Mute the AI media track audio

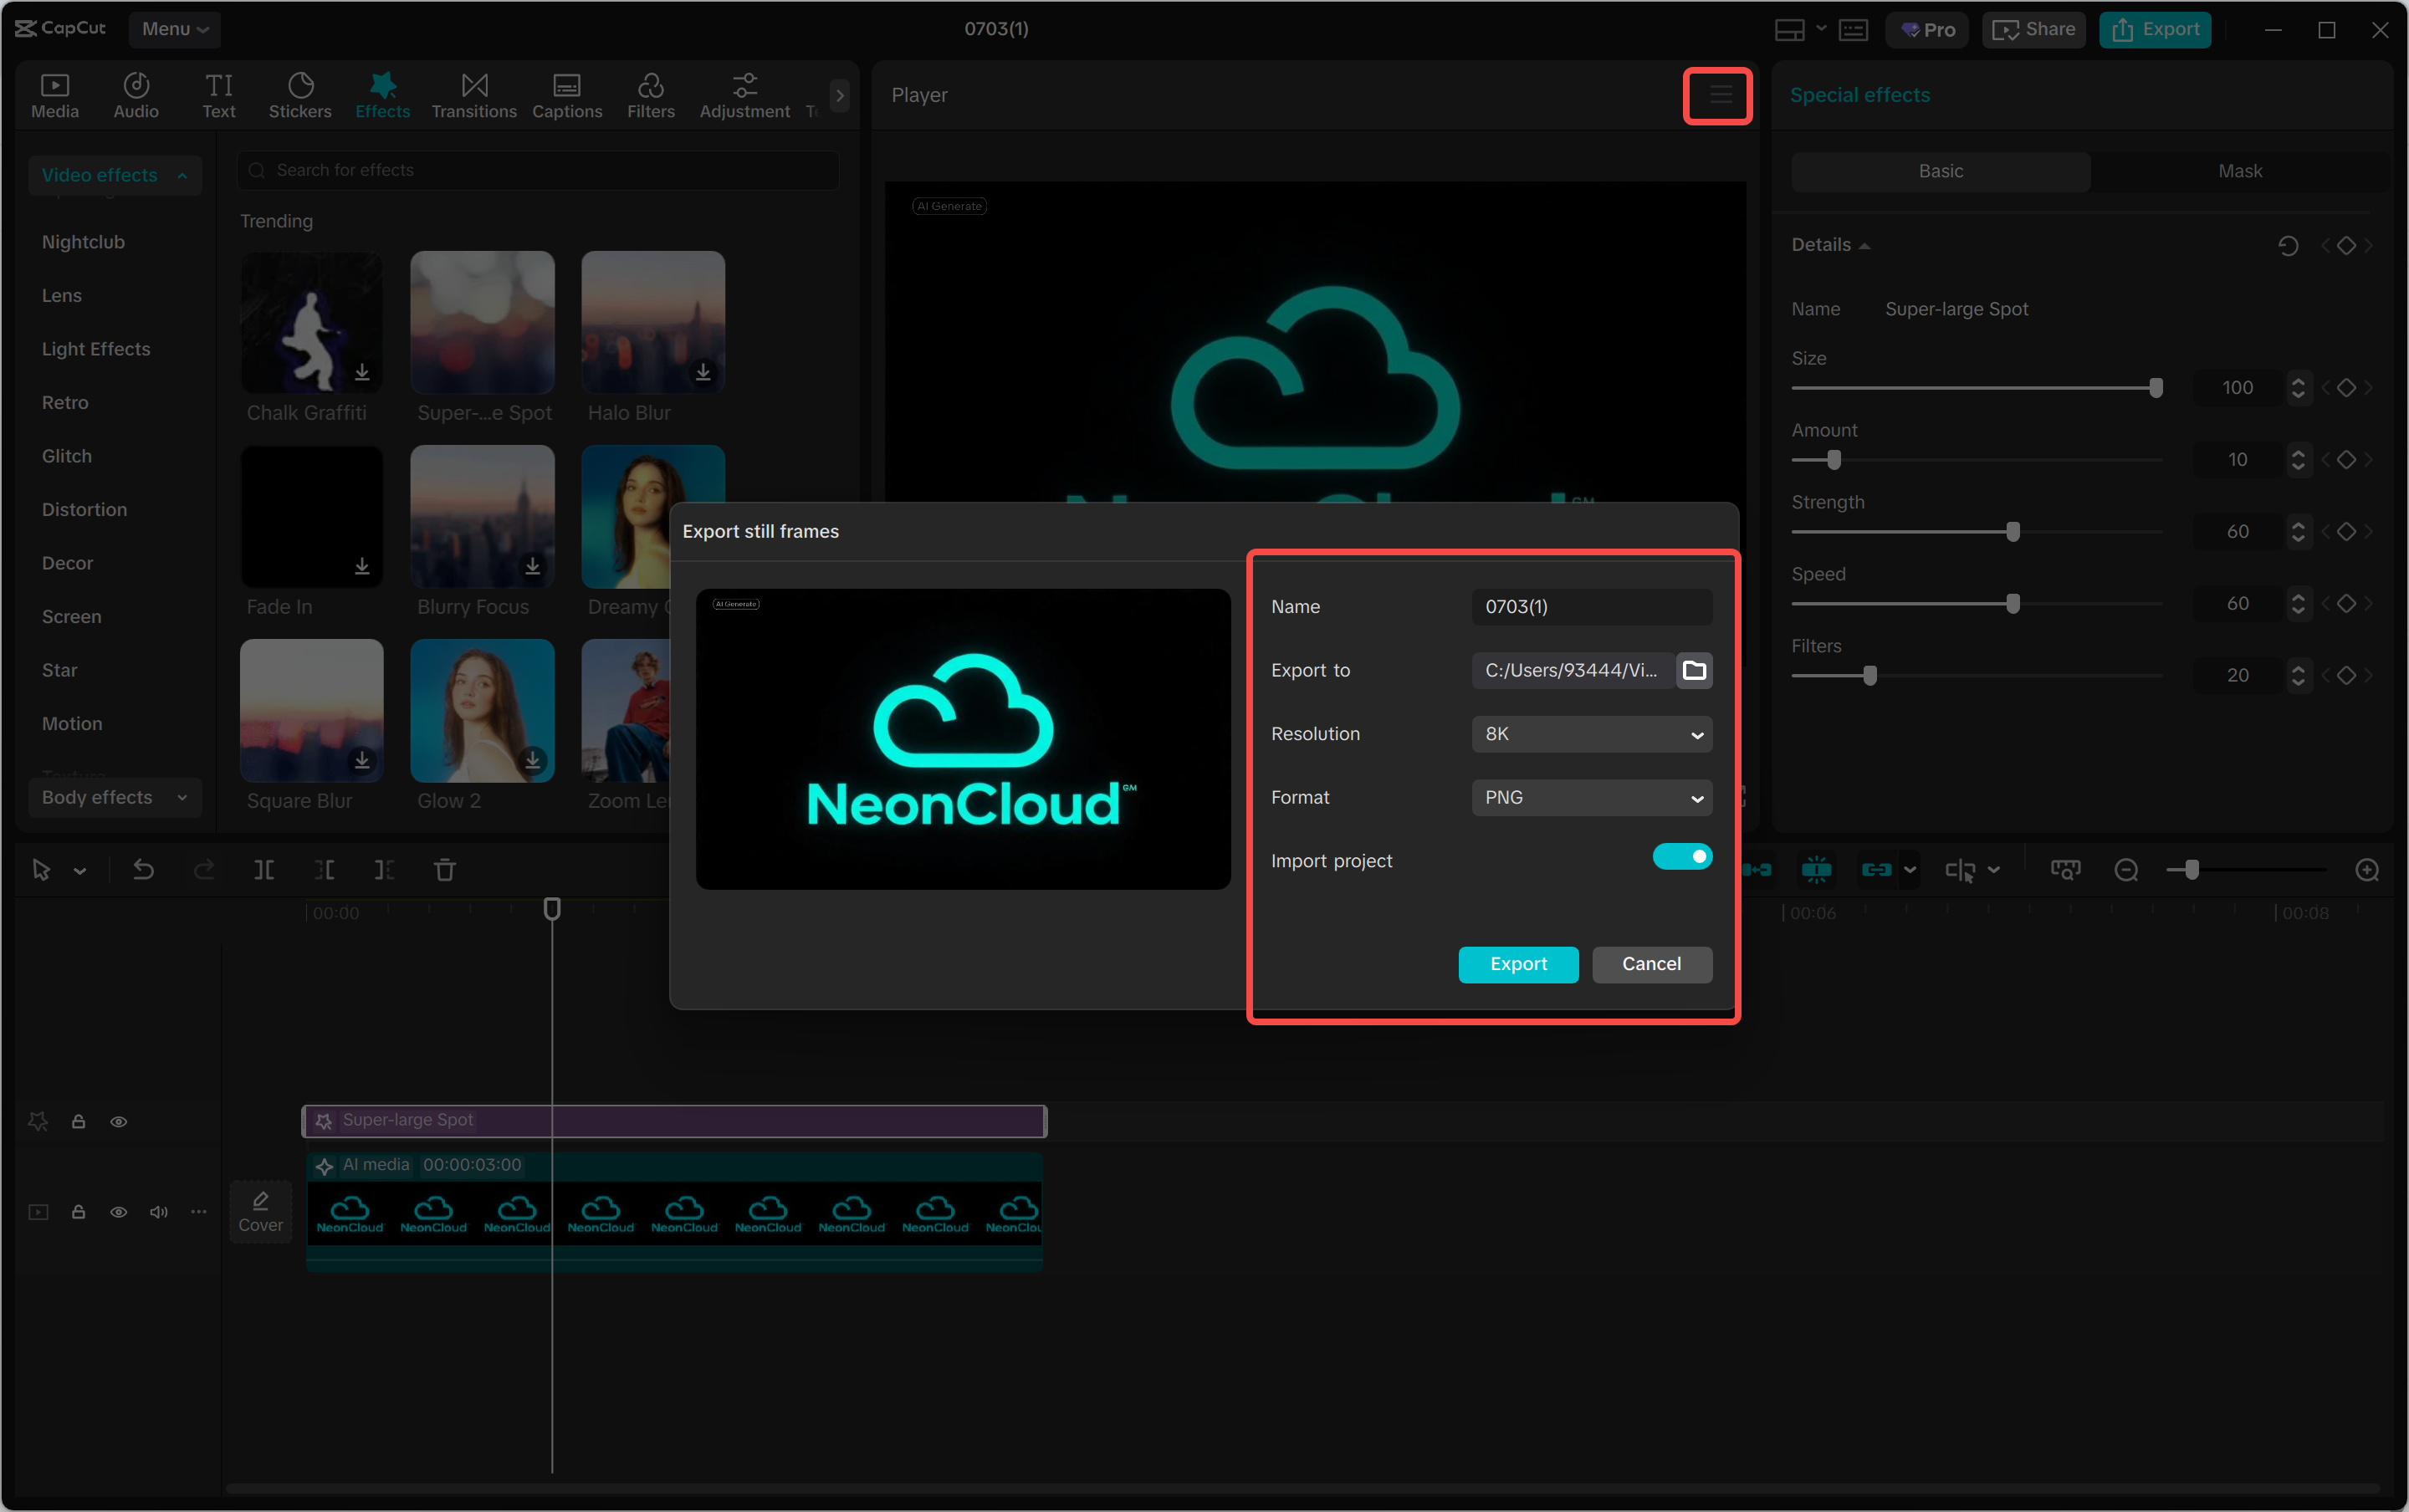coord(158,1211)
